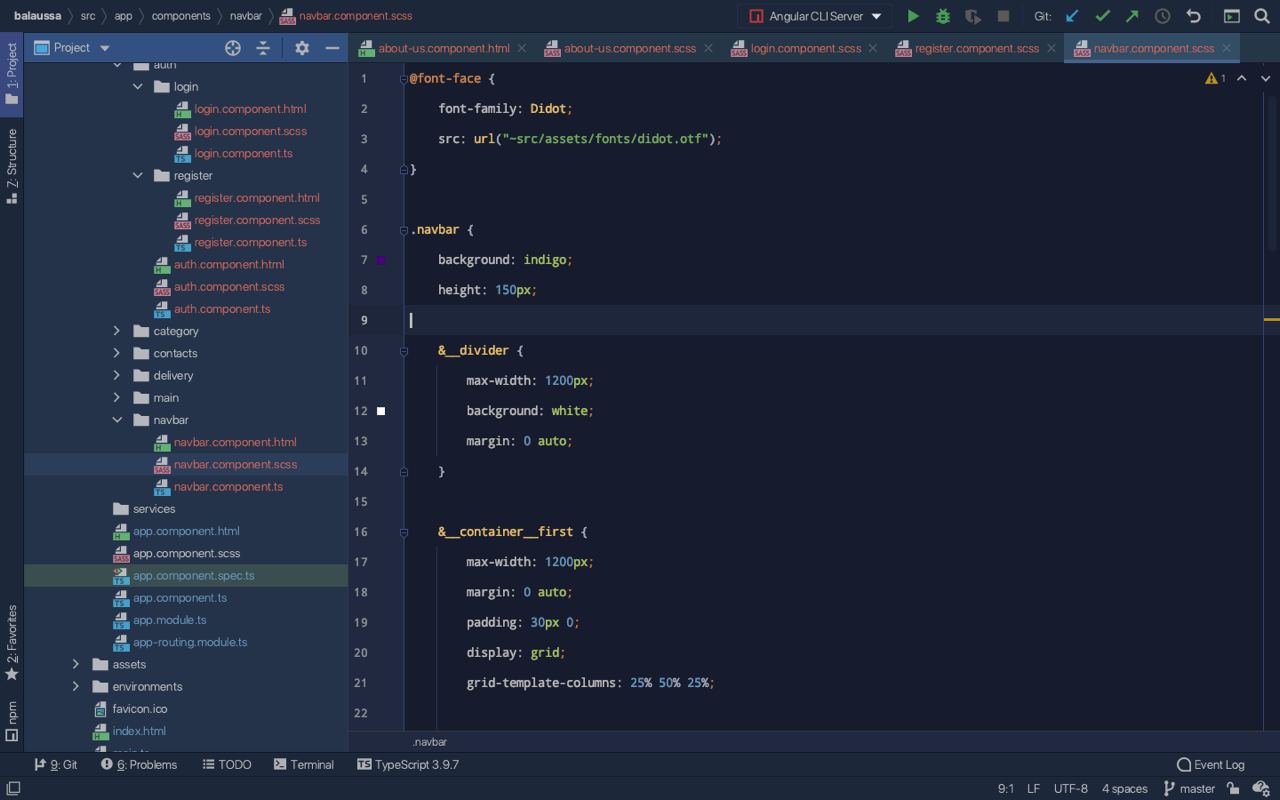1280x800 pixels.
Task: Toggle the 1: Project side tab
Action: [12, 74]
